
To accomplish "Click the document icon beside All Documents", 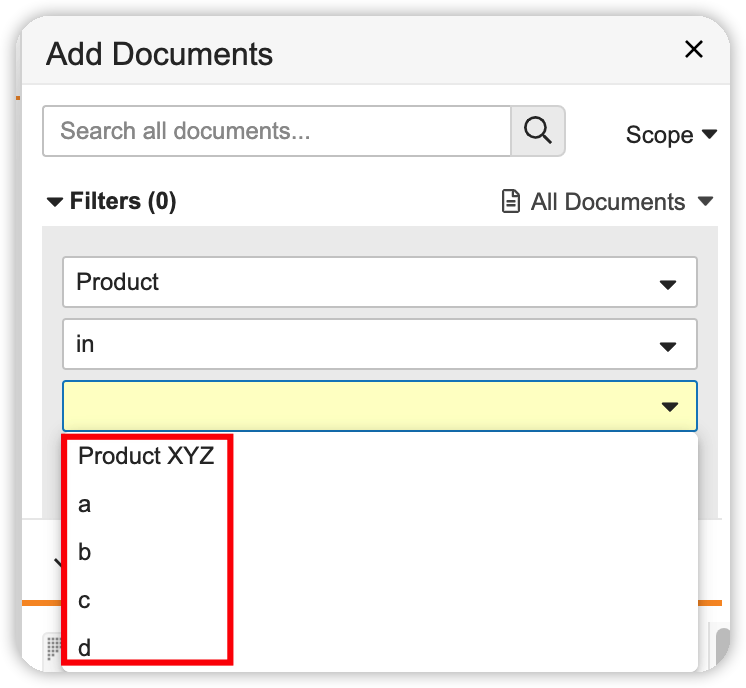I will point(511,202).
